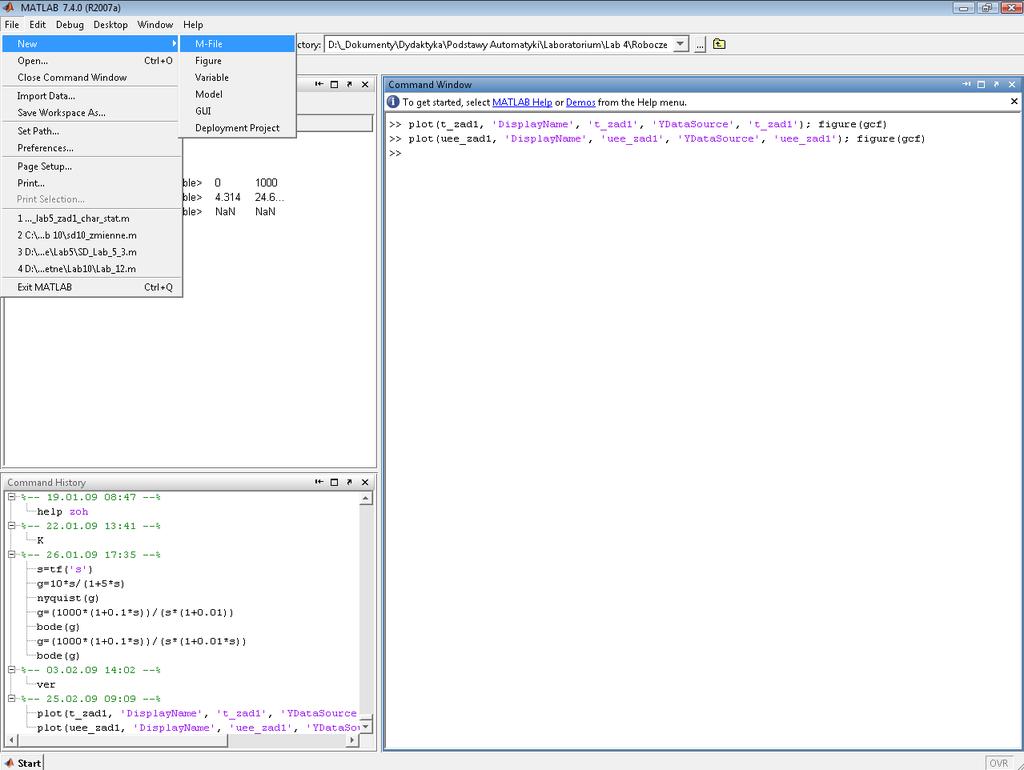Click the blue info icon in Command Window
Image resolution: width=1024 pixels, height=770 pixels.
pos(392,102)
